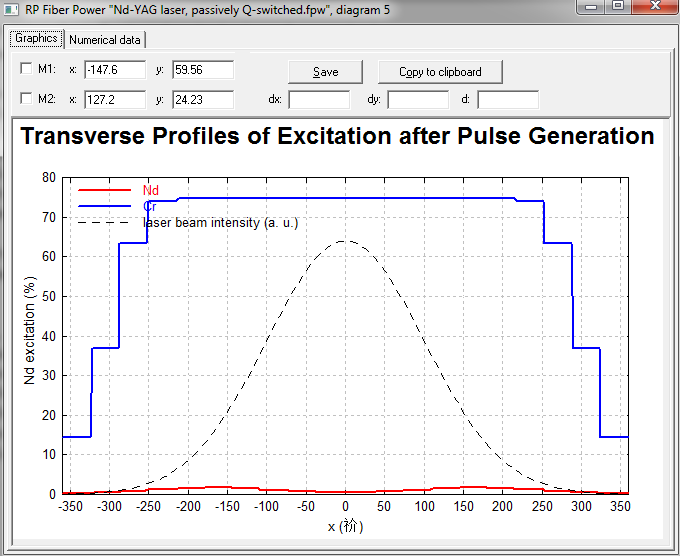Enable the M1 marker checkbox

pyautogui.click(x=26, y=69)
